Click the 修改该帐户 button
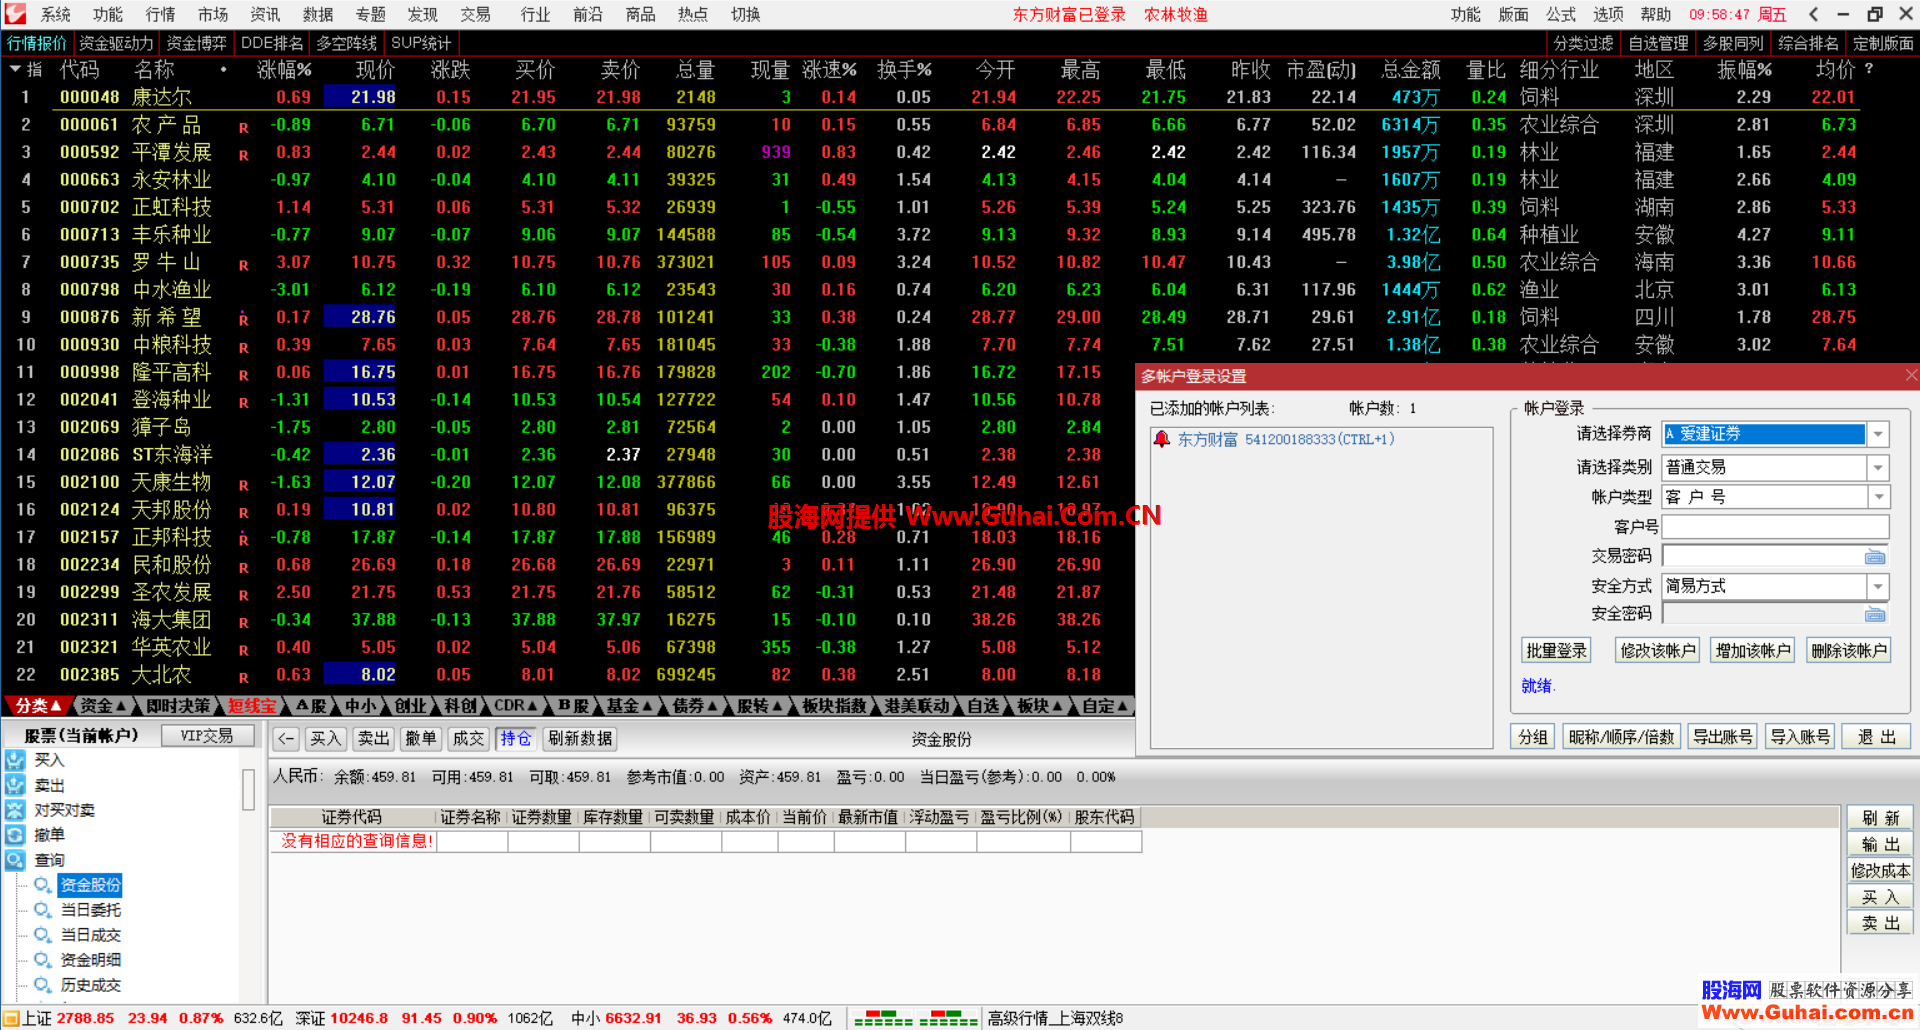This screenshot has width=1920, height=1030. tap(1658, 651)
